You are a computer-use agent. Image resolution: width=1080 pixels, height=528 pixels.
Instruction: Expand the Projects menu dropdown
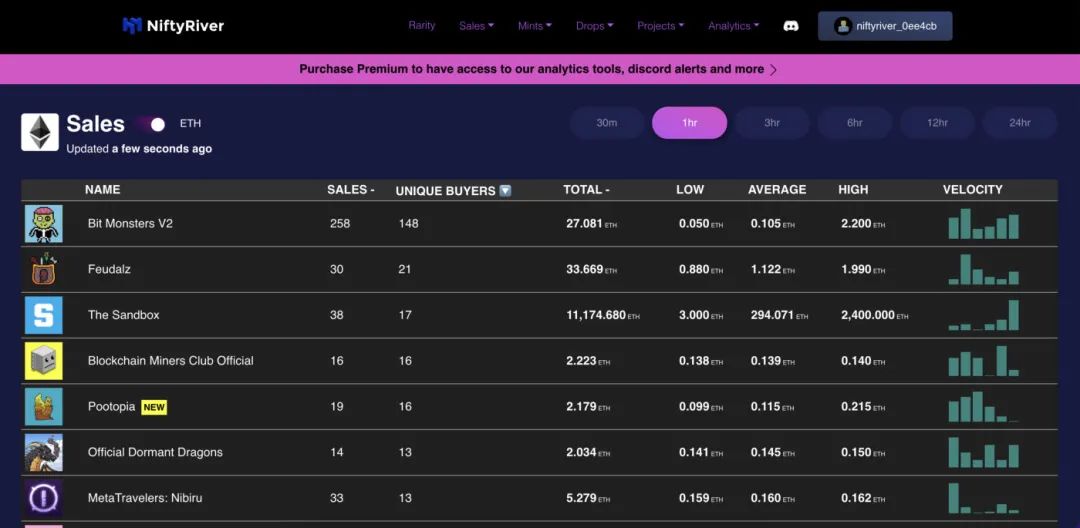(661, 26)
